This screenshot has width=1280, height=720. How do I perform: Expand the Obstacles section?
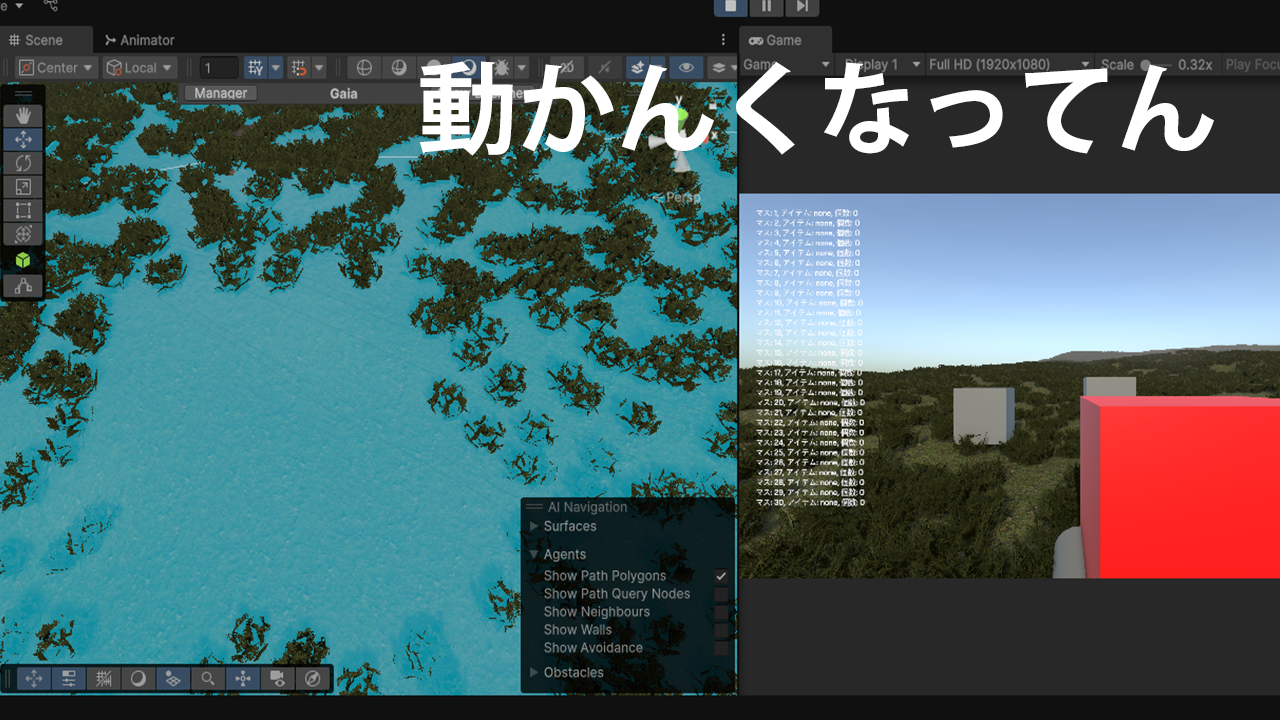pos(573,672)
